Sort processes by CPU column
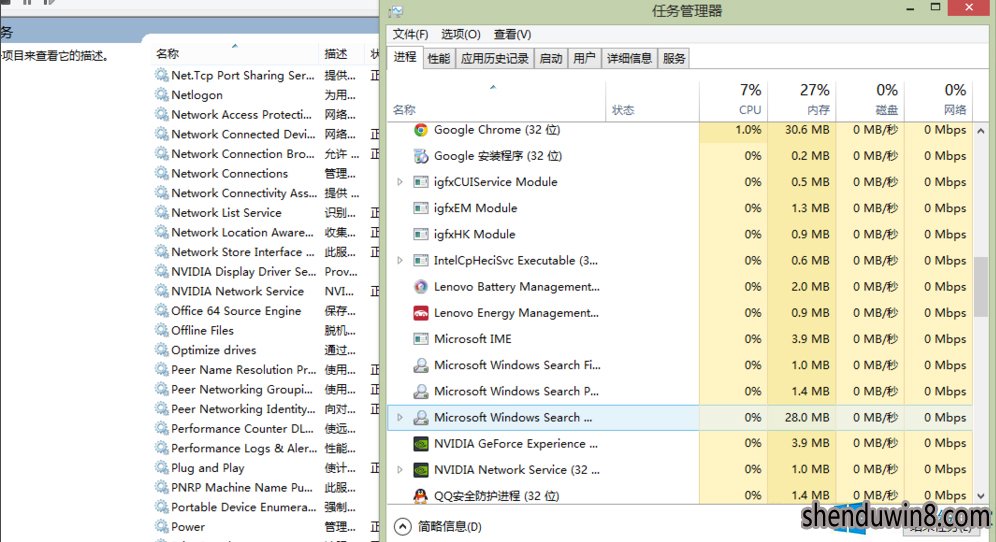Viewport: 996px width, 542px height. pyautogui.click(x=734, y=100)
